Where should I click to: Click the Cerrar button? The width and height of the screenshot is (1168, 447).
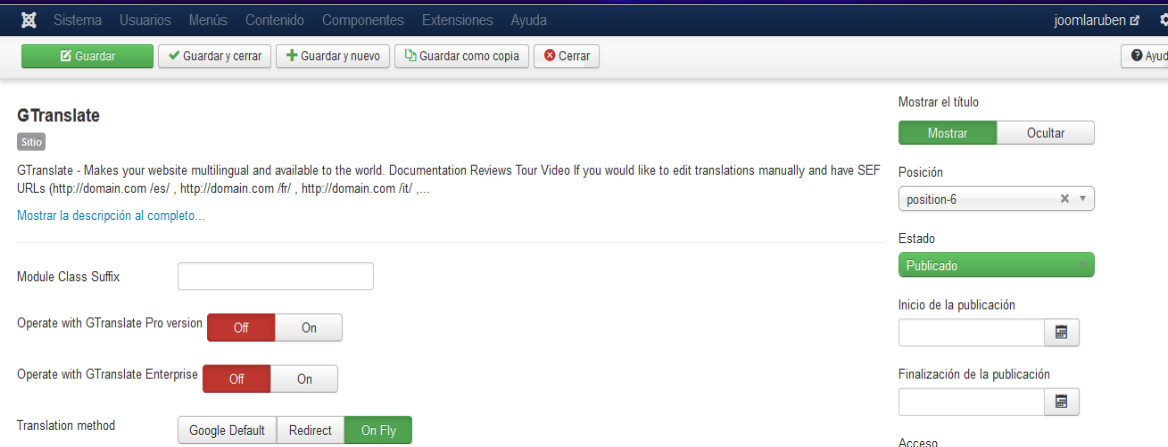click(x=566, y=56)
